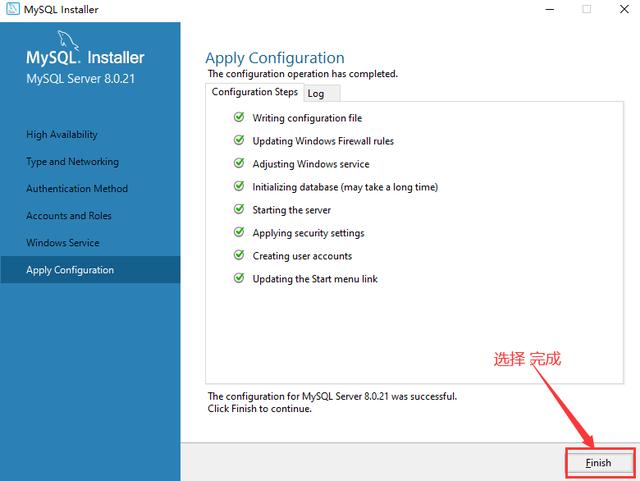
Task: Select Apply Configuration sidebar item
Action: pos(90,270)
